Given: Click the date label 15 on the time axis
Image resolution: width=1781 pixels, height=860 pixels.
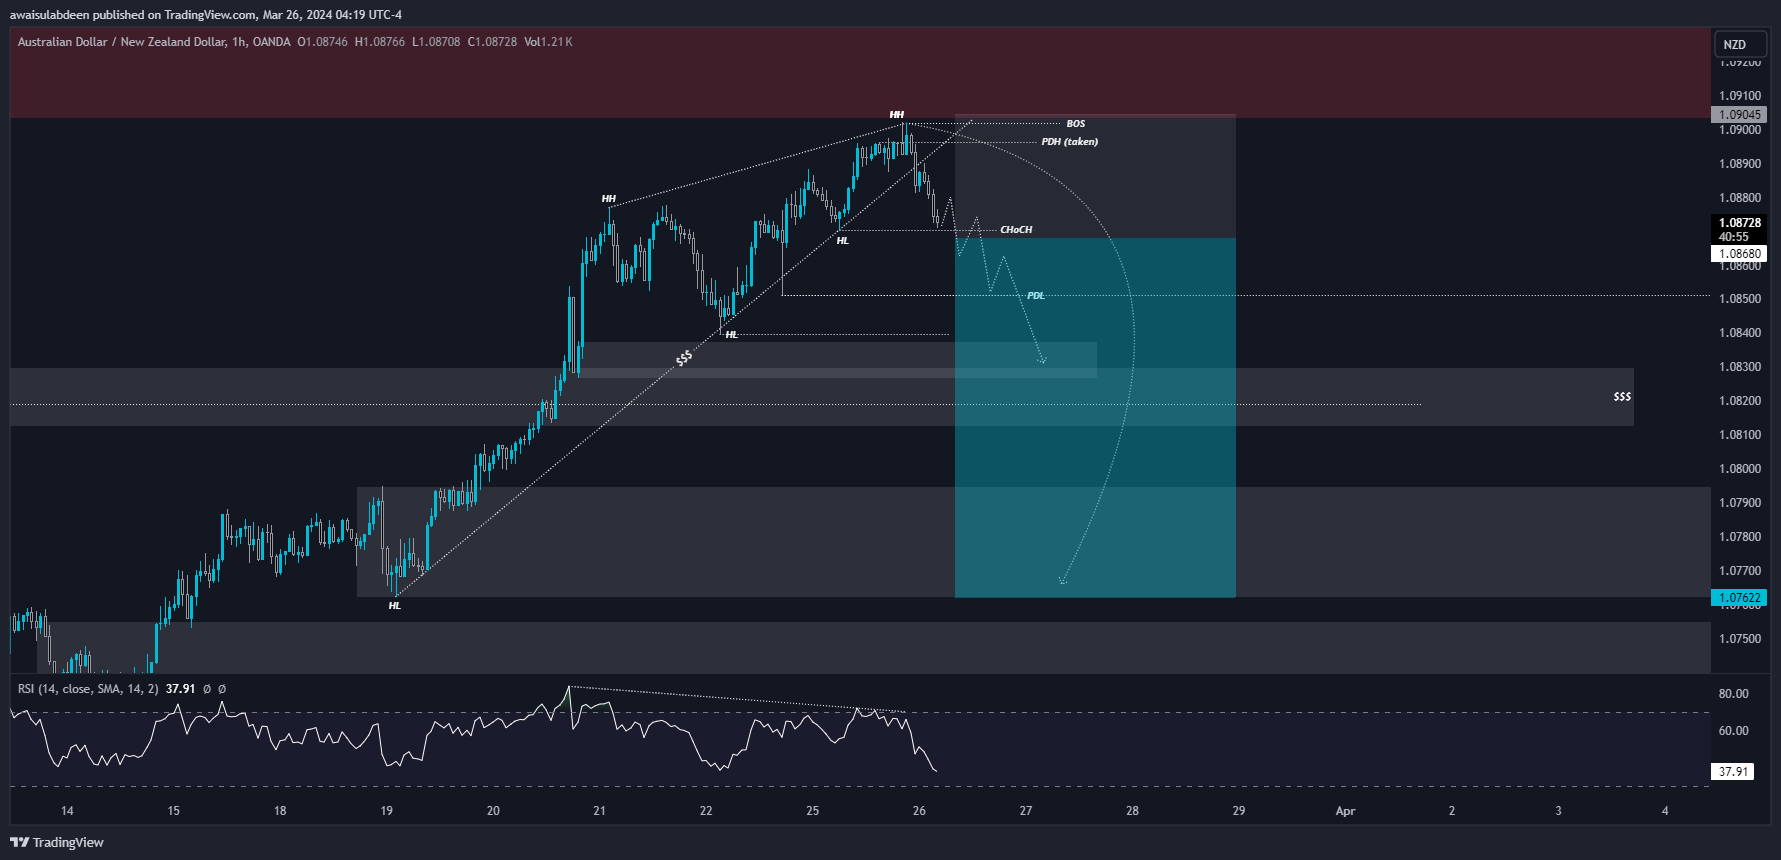Looking at the screenshot, I should (174, 811).
